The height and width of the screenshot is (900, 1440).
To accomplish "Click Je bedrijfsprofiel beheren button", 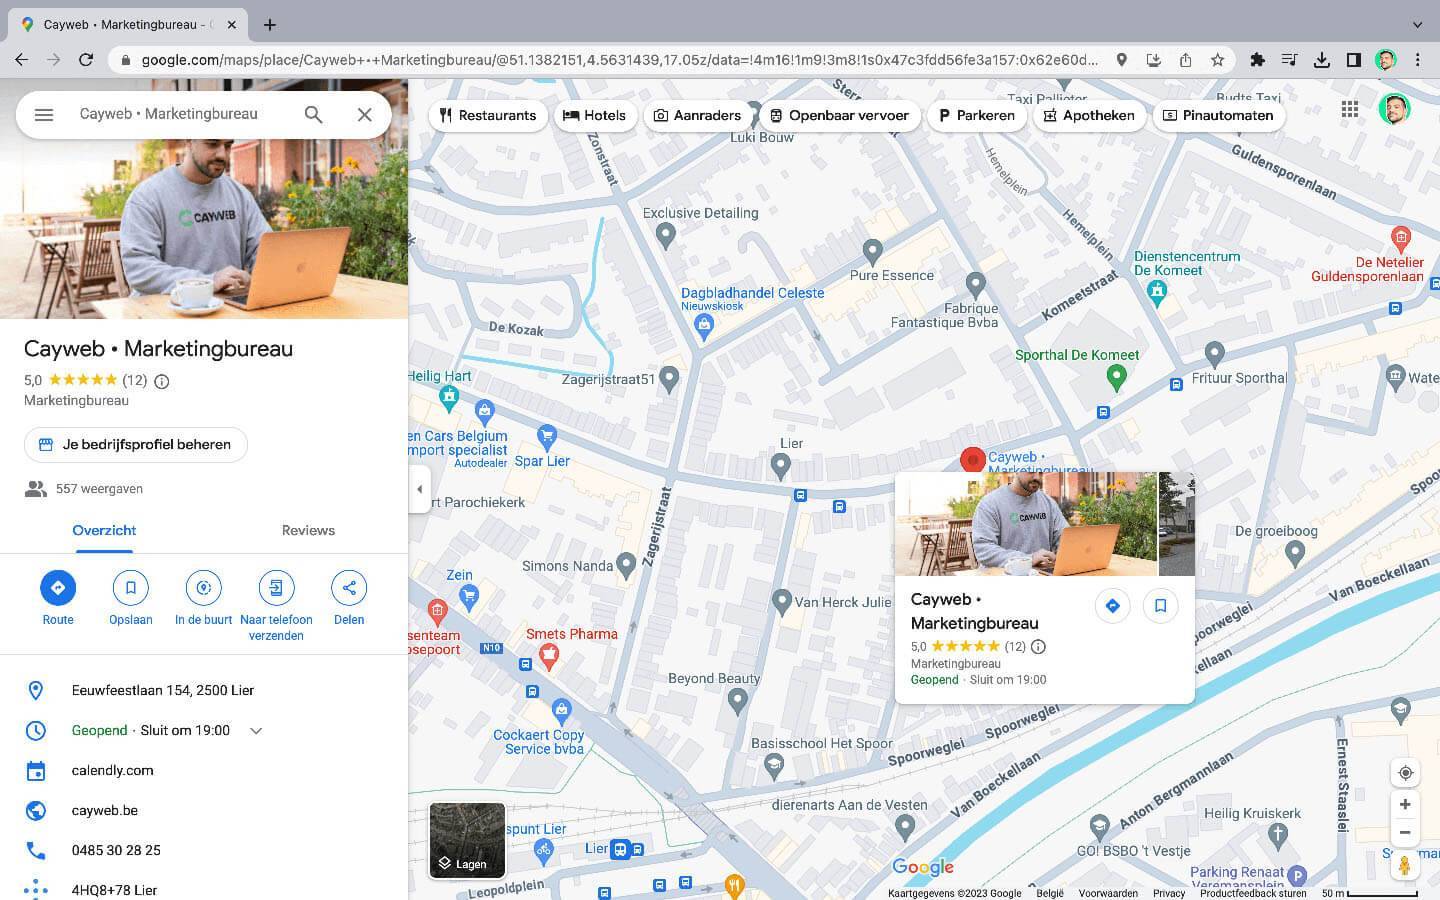I will click(136, 445).
